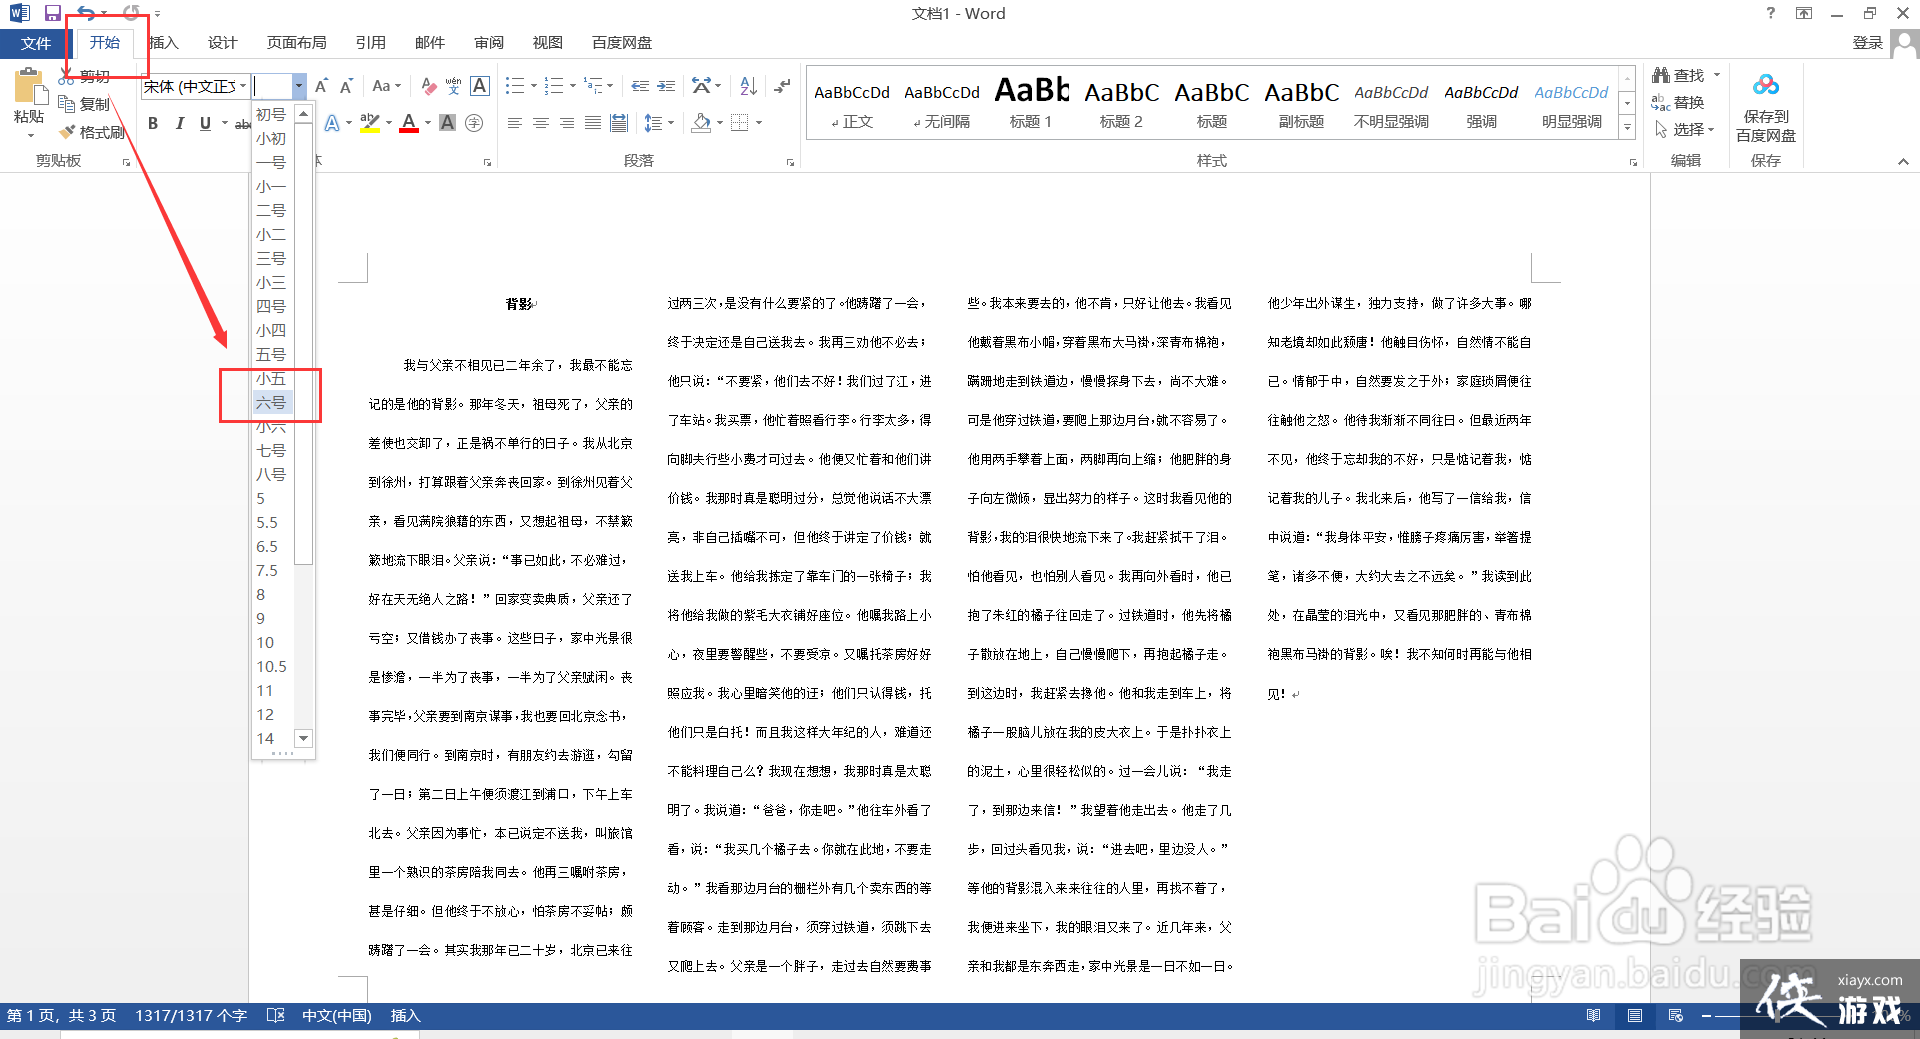The image size is (1920, 1039).
Task: Toggle italic formatting
Action: (179, 123)
